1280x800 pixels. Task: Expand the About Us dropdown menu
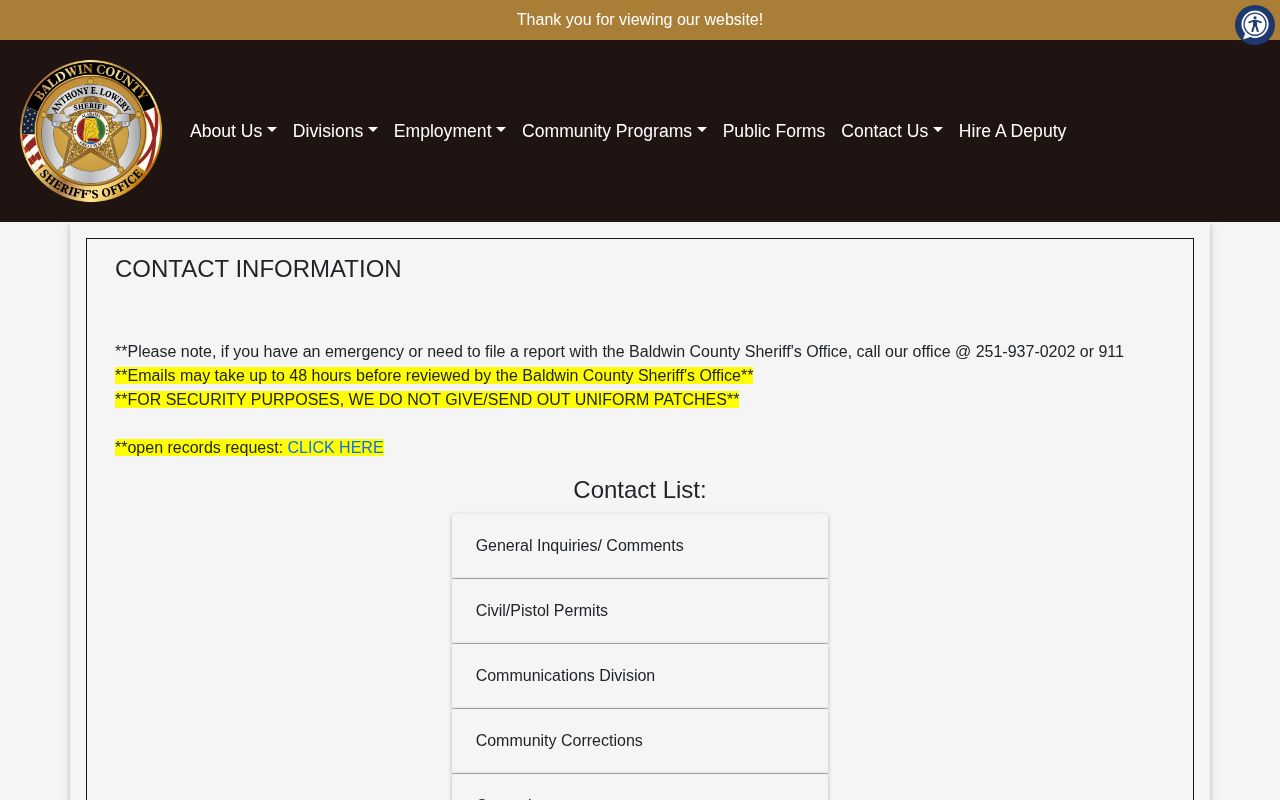tap(233, 131)
